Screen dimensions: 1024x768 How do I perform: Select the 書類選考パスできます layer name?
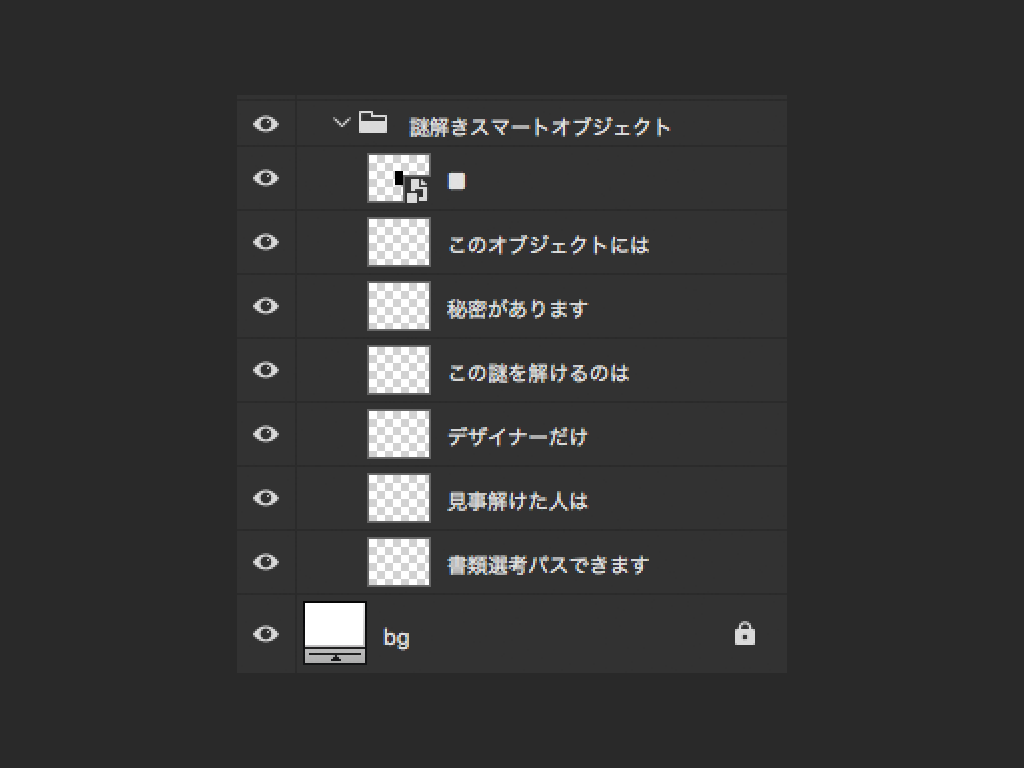[x=549, y=565]
